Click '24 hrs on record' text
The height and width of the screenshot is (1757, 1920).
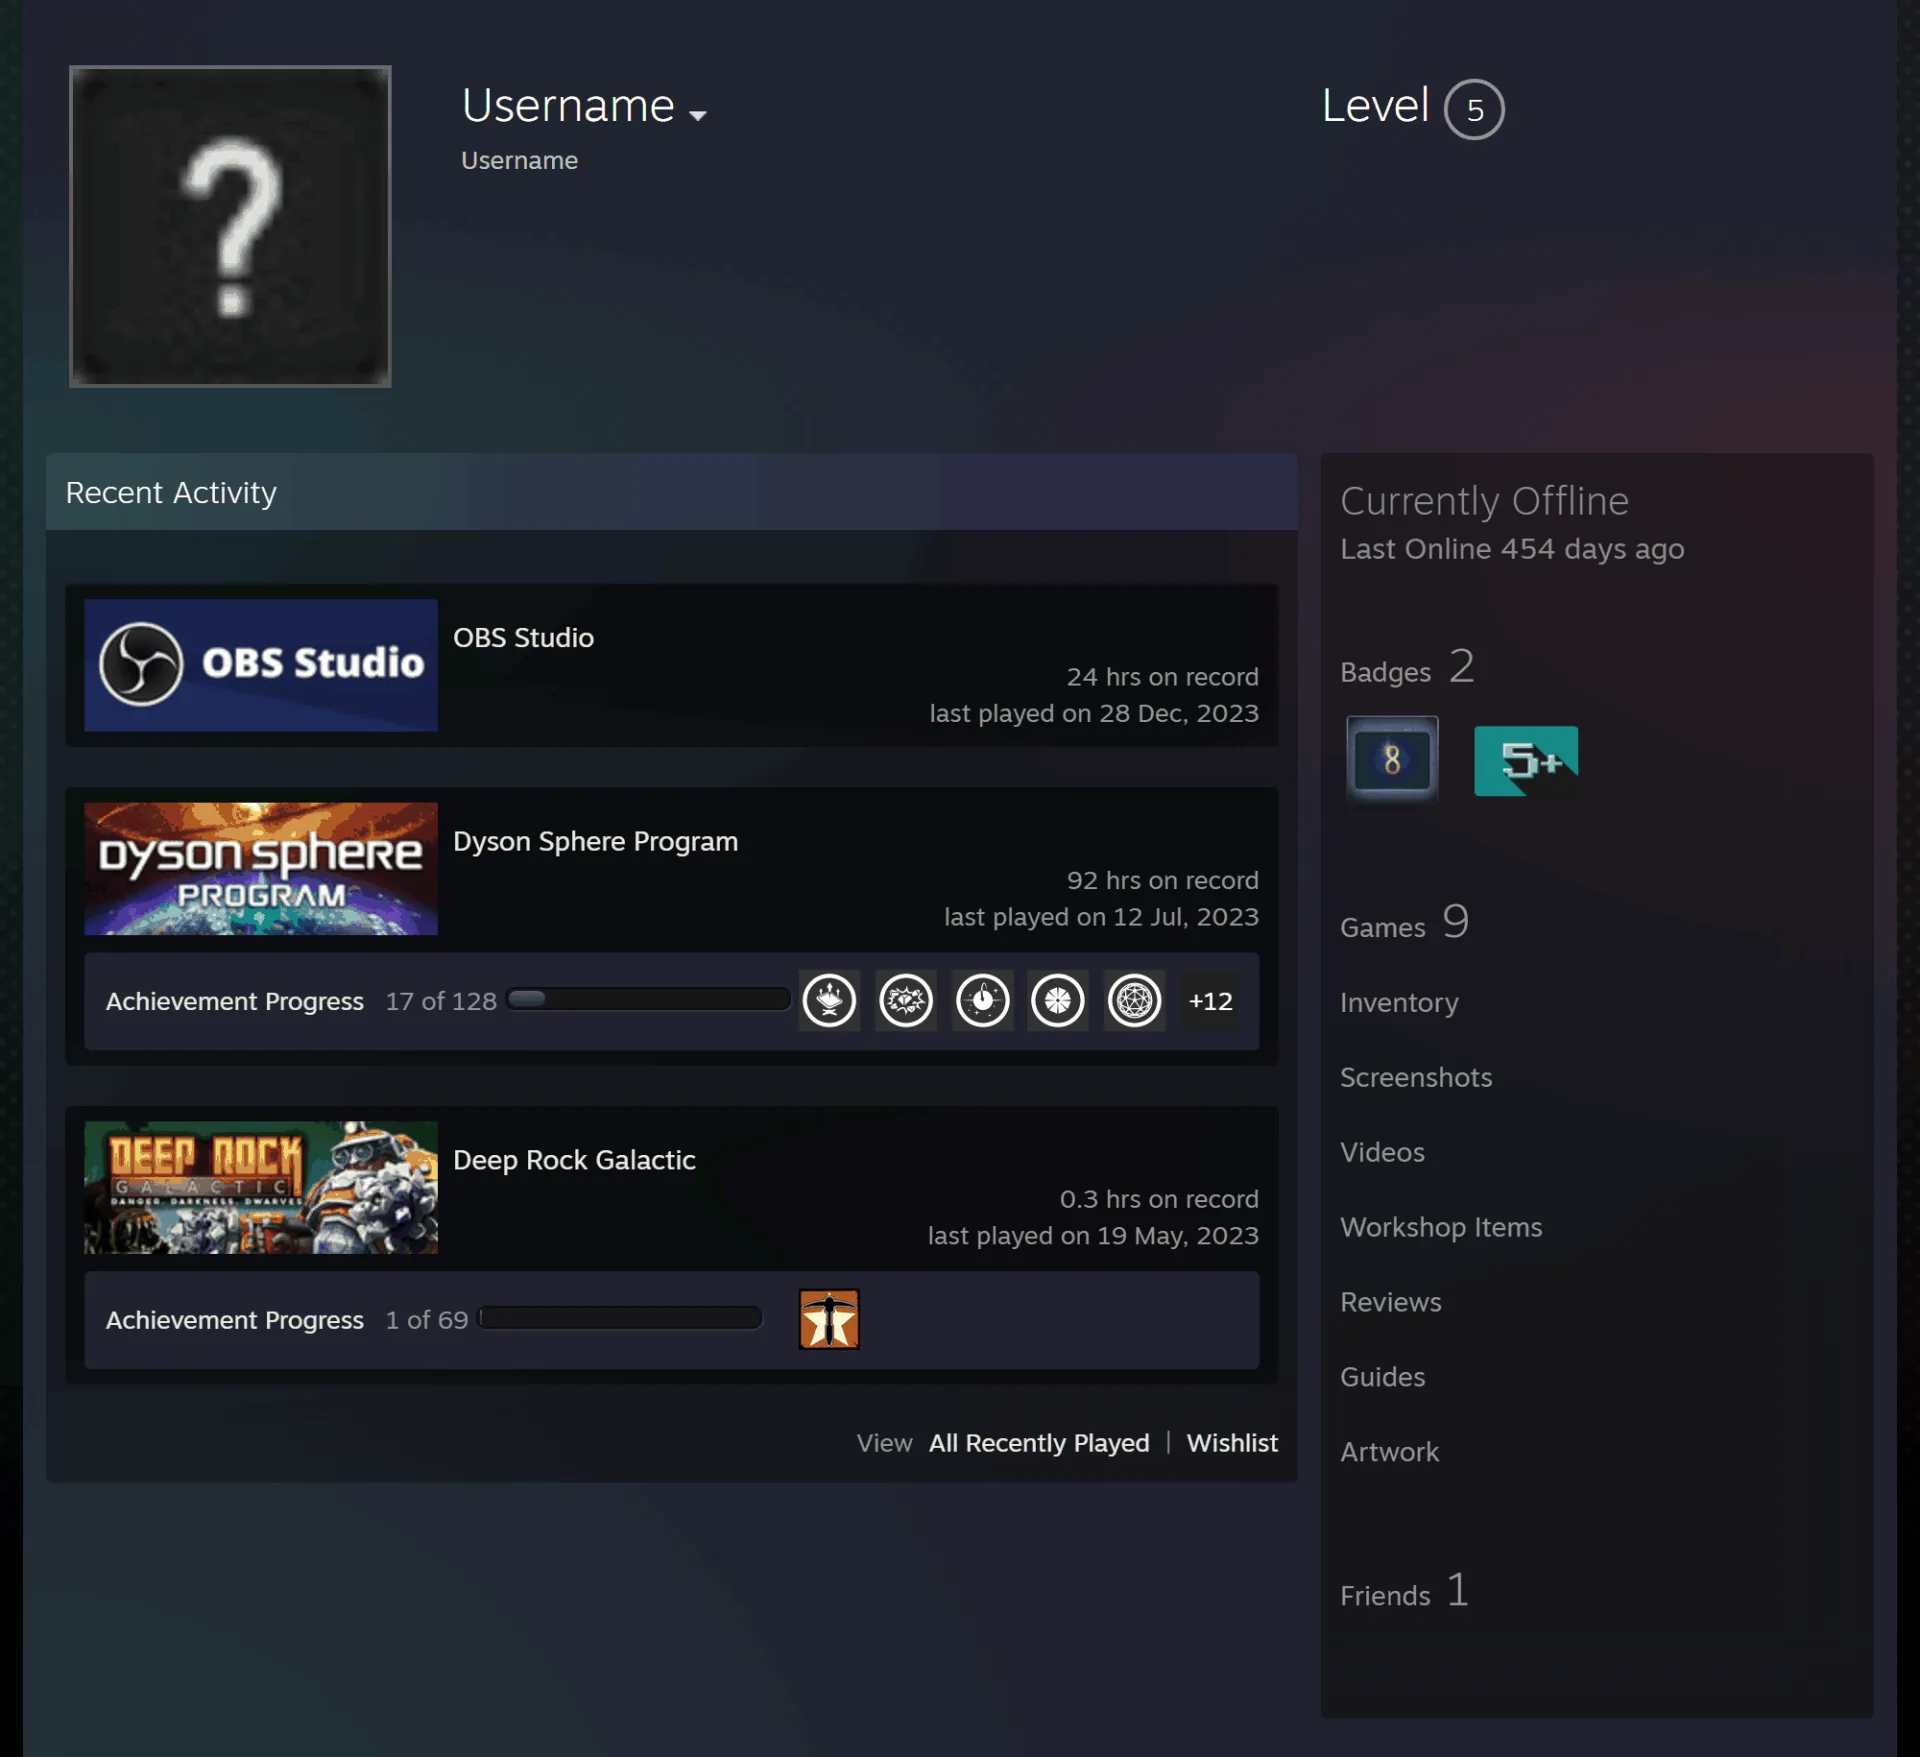click(1162, 677)
